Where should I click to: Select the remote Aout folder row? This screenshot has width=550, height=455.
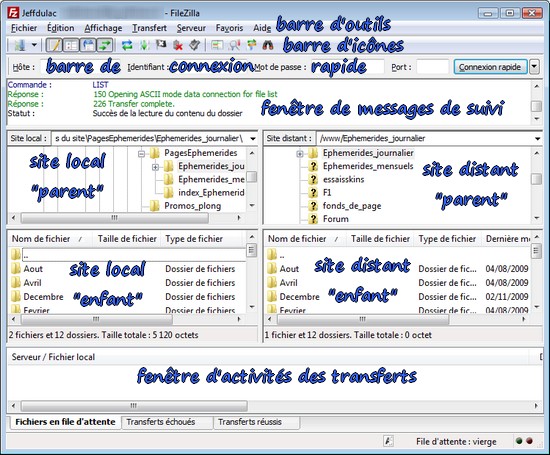coord(398,269)
